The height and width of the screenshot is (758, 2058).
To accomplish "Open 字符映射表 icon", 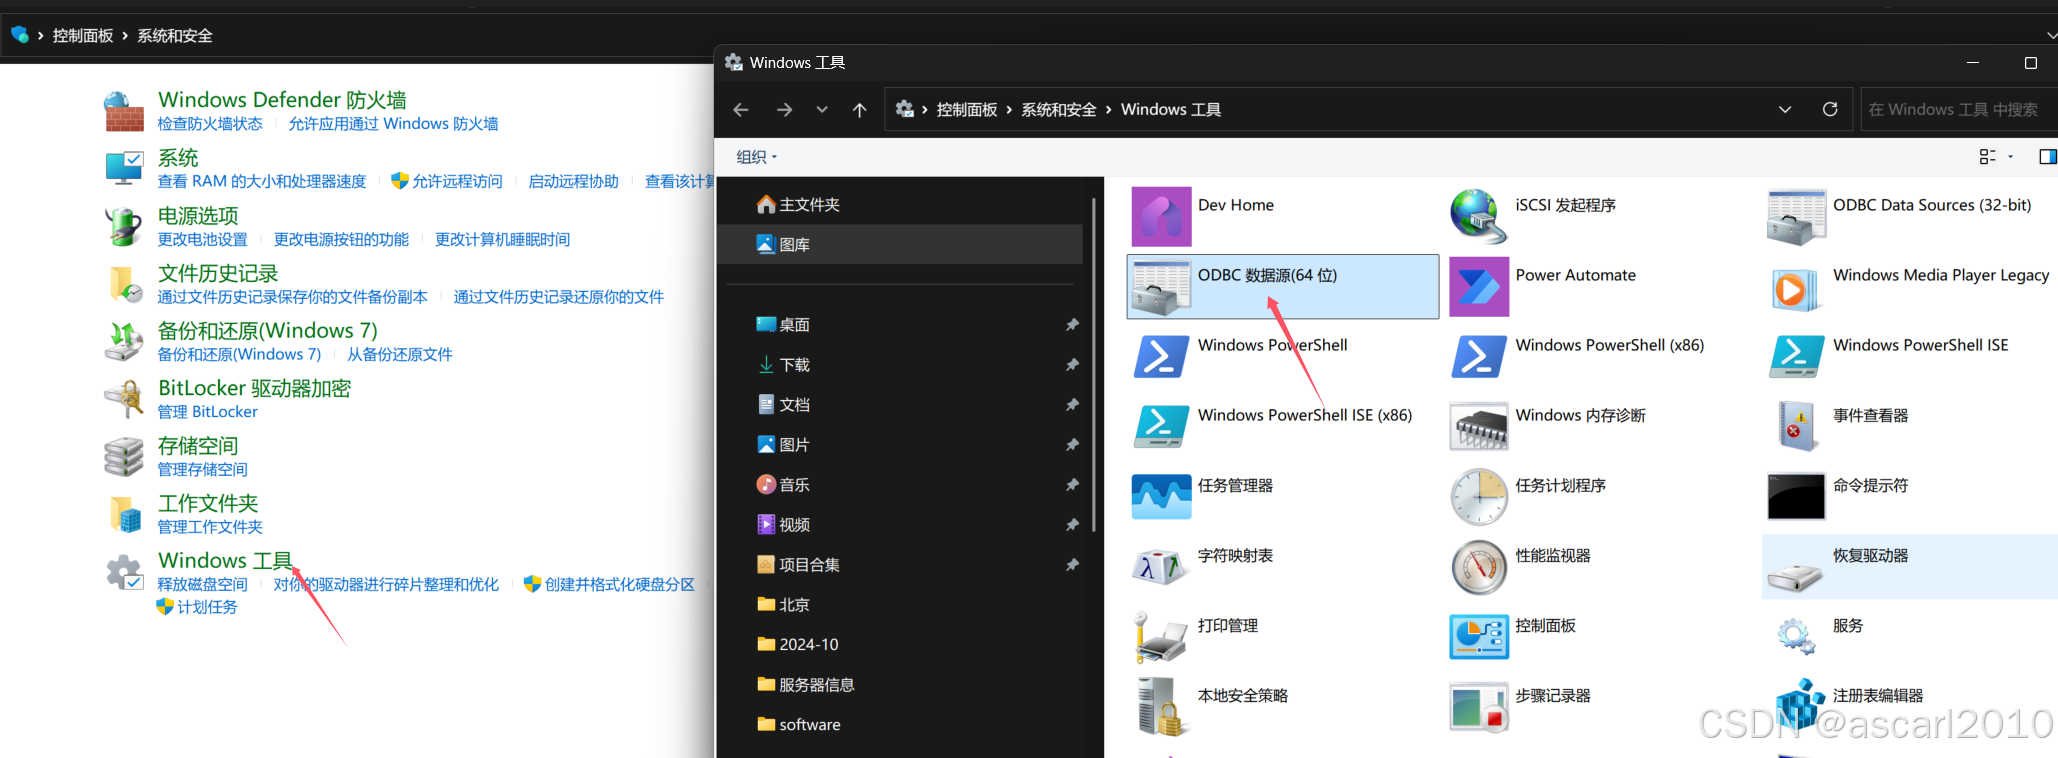I will (x=1161, y=566).
